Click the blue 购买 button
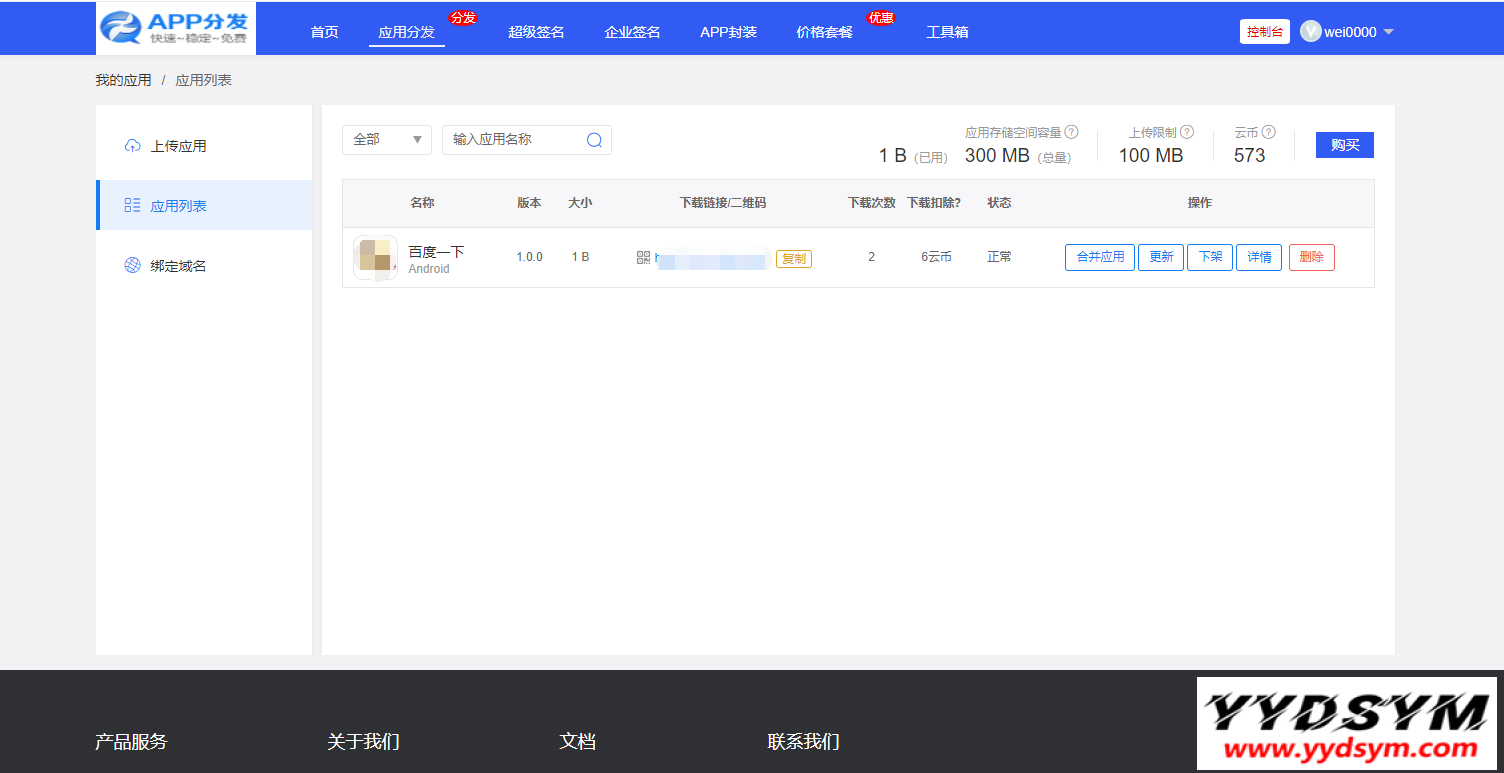This screenshot has height=773, width=1504. click(x=1344, y=145)
